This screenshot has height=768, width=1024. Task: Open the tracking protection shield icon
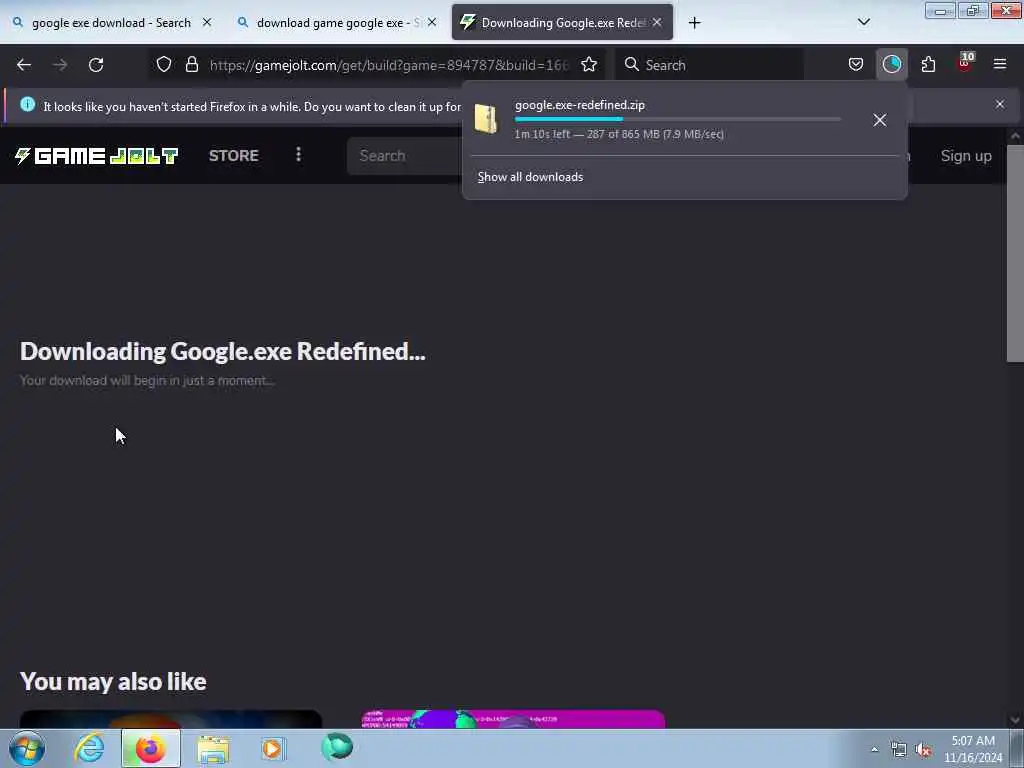[164, 64]
